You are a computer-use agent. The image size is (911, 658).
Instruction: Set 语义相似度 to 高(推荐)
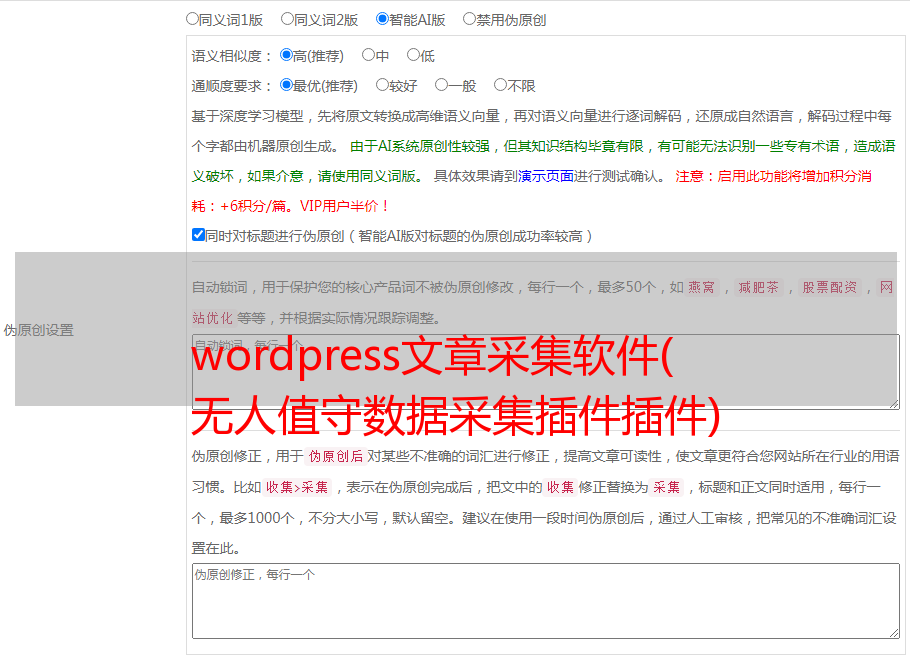pyautogui.click(x=286, y=55)
